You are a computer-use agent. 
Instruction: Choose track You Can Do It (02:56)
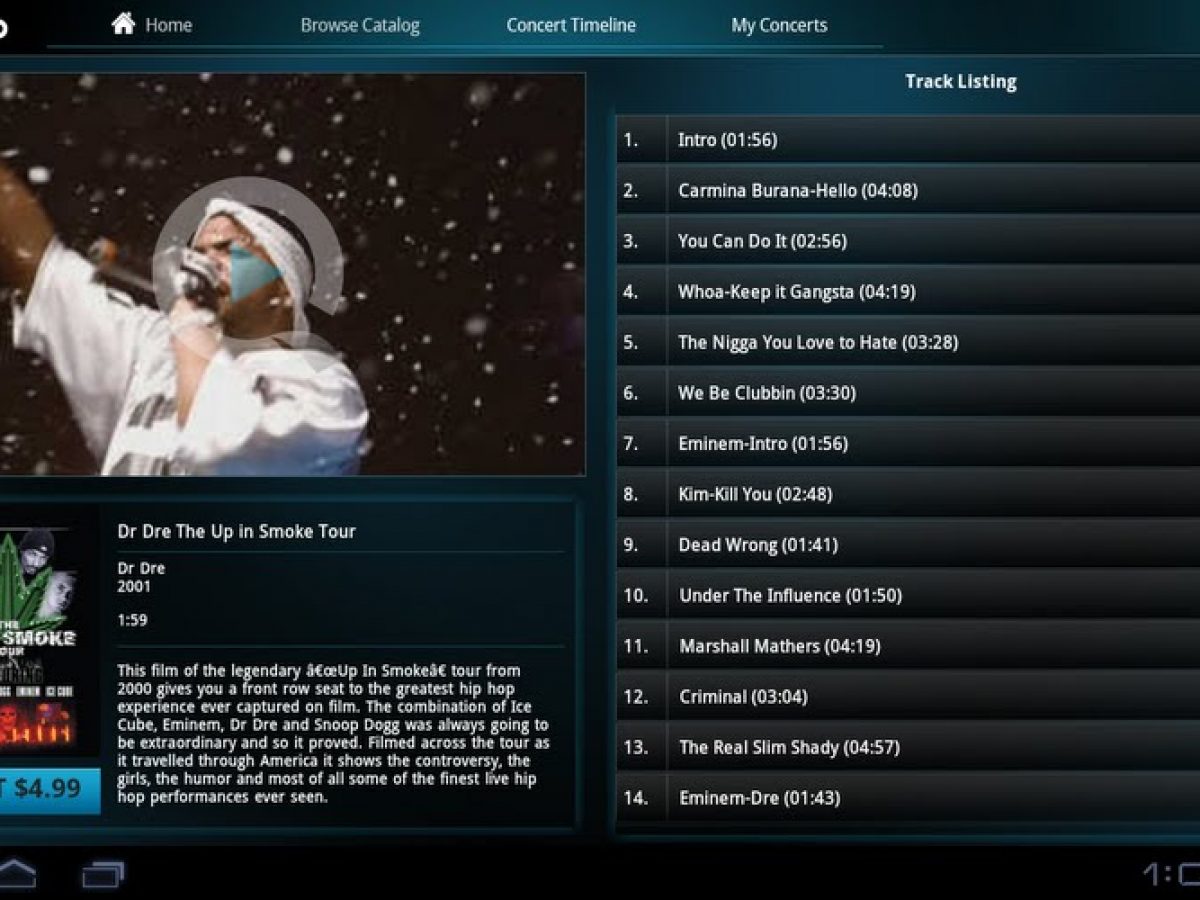[908, 241]
